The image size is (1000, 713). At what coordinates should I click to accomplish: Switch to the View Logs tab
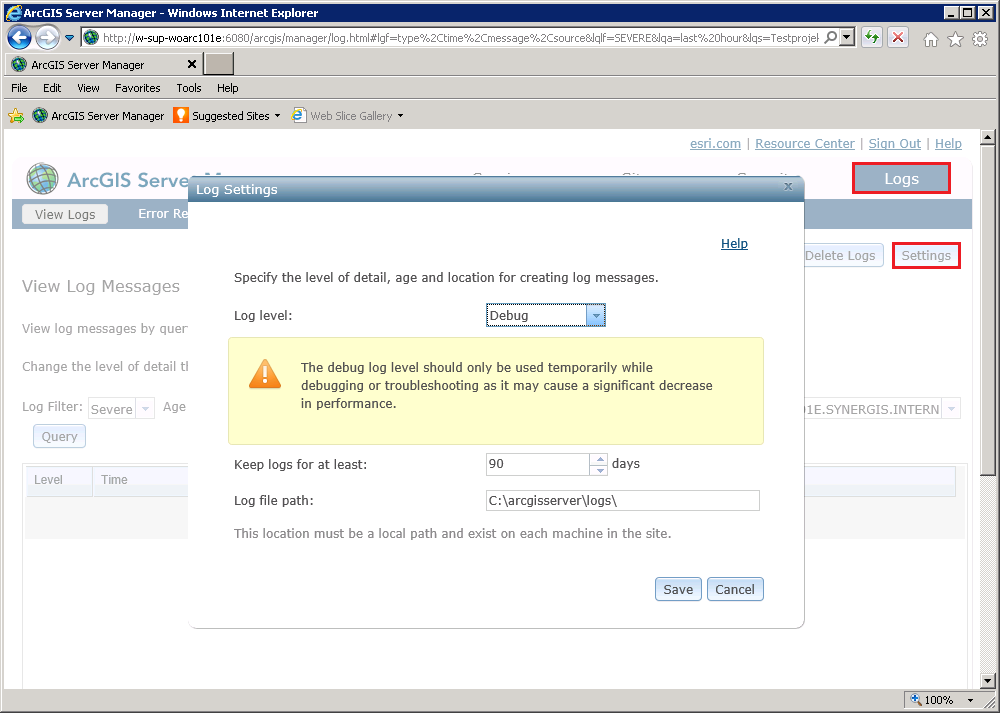pos(64,213)
